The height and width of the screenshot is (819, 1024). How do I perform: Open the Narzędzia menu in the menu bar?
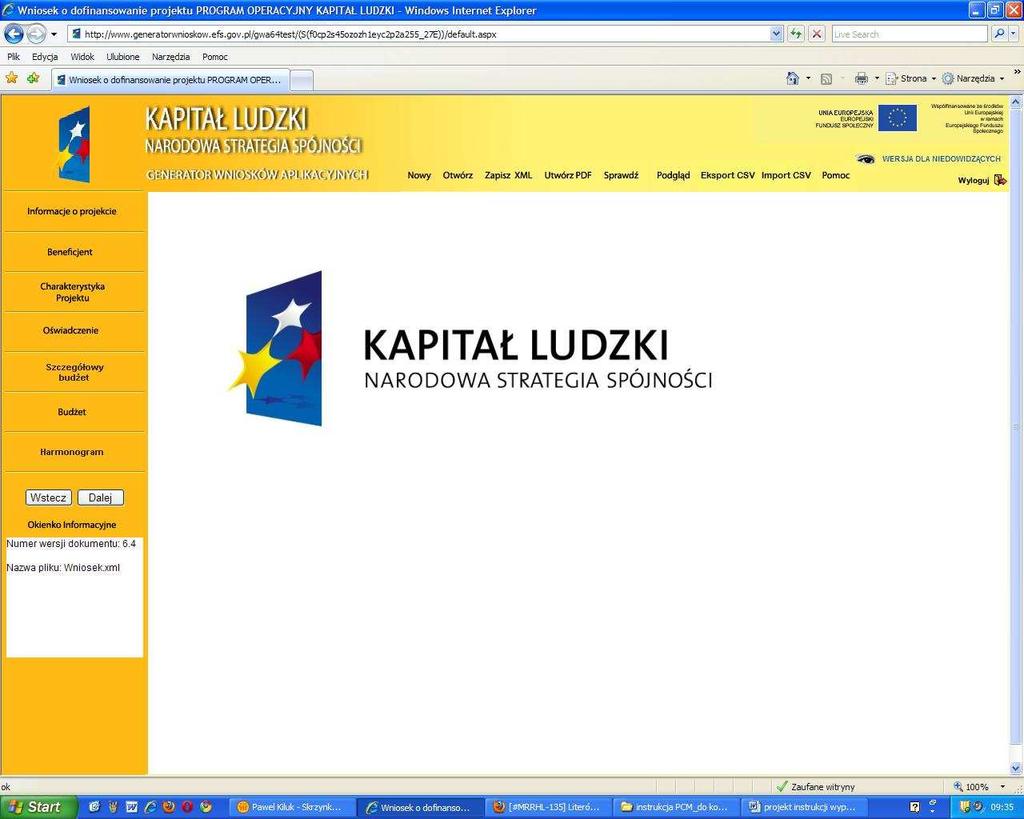tap(170, 57)
